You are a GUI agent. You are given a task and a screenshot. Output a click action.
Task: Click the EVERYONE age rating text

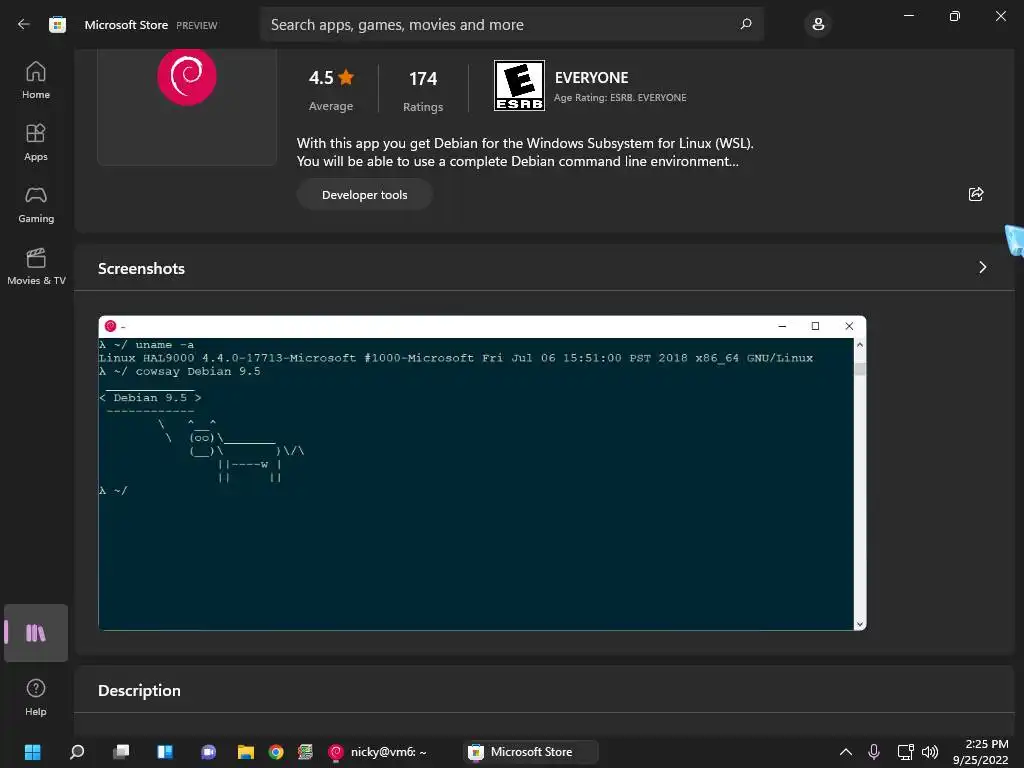pyautogui.click(x=591, y=78)
